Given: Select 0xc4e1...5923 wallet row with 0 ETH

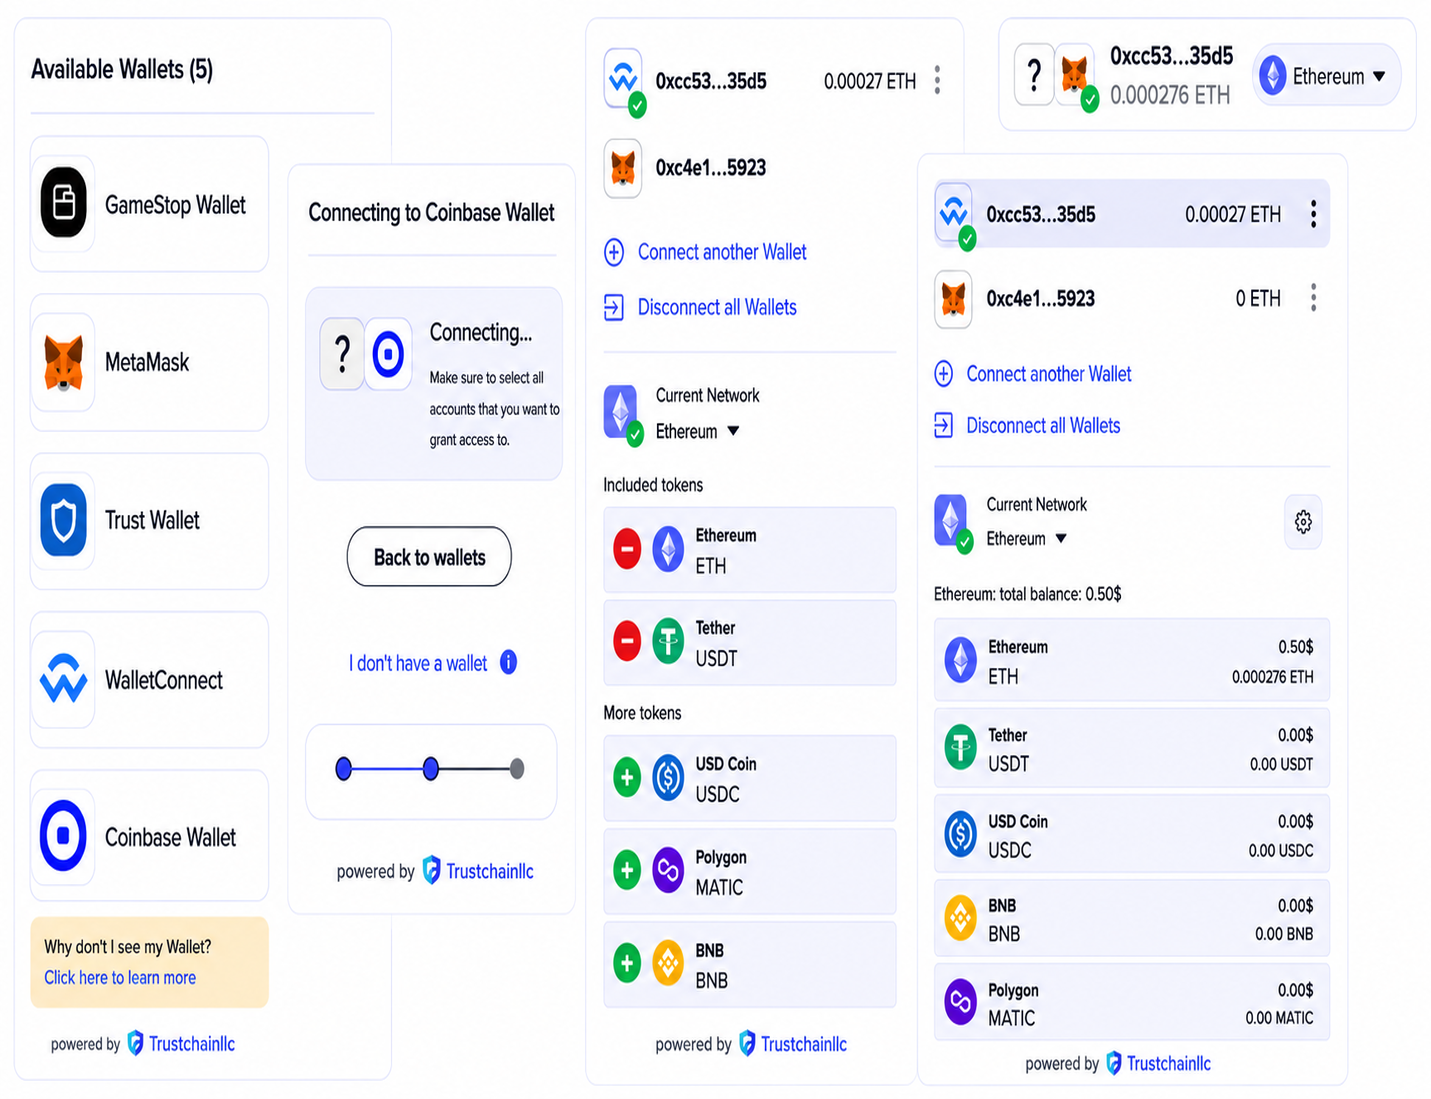Looking at the screenshot, I should click(x=1132, y=298).
